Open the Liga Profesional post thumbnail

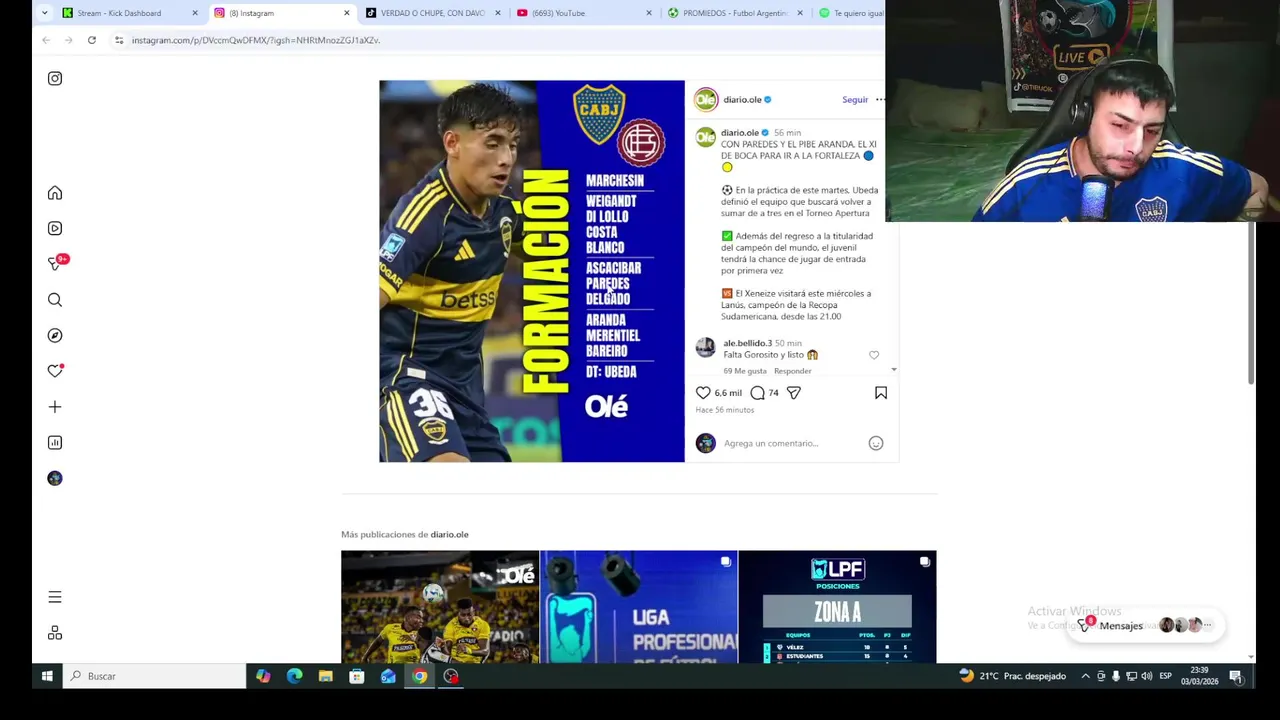[x=639, y=607]
